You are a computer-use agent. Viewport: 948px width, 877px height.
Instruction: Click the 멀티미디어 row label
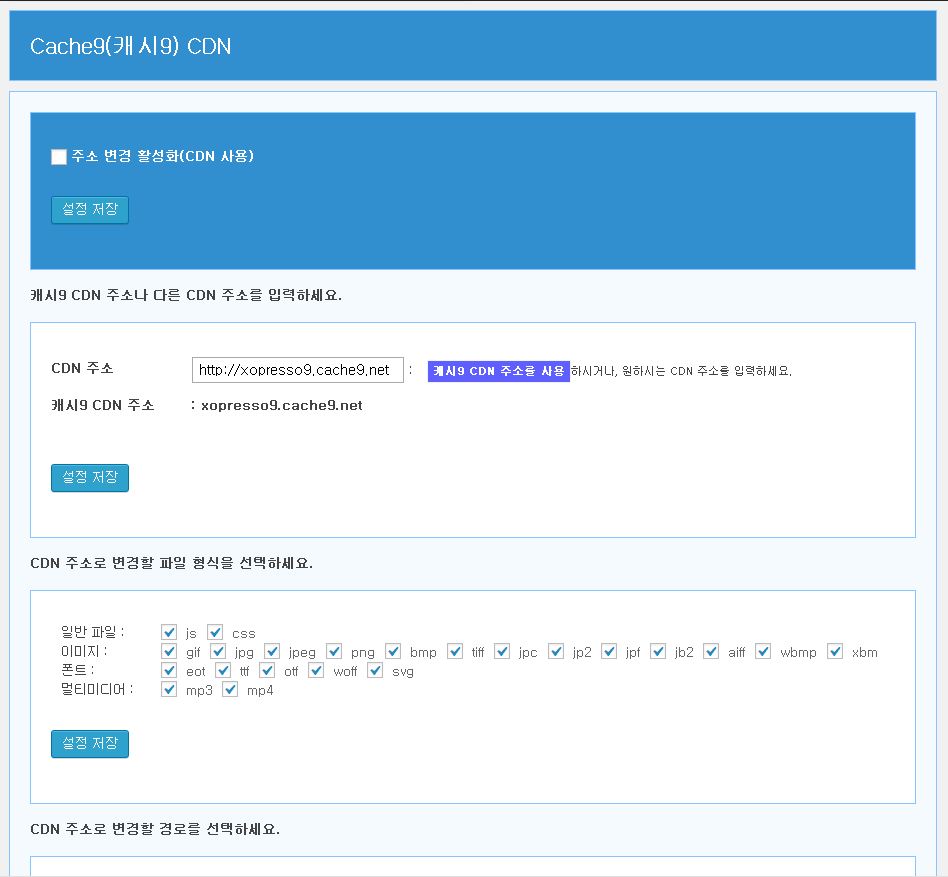(x=97, y=690)
